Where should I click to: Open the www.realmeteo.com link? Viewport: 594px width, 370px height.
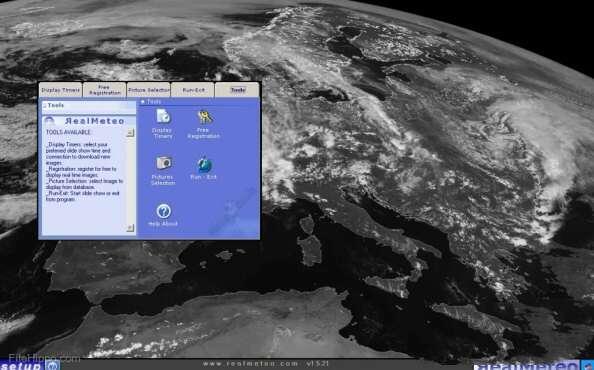[251, 364]
